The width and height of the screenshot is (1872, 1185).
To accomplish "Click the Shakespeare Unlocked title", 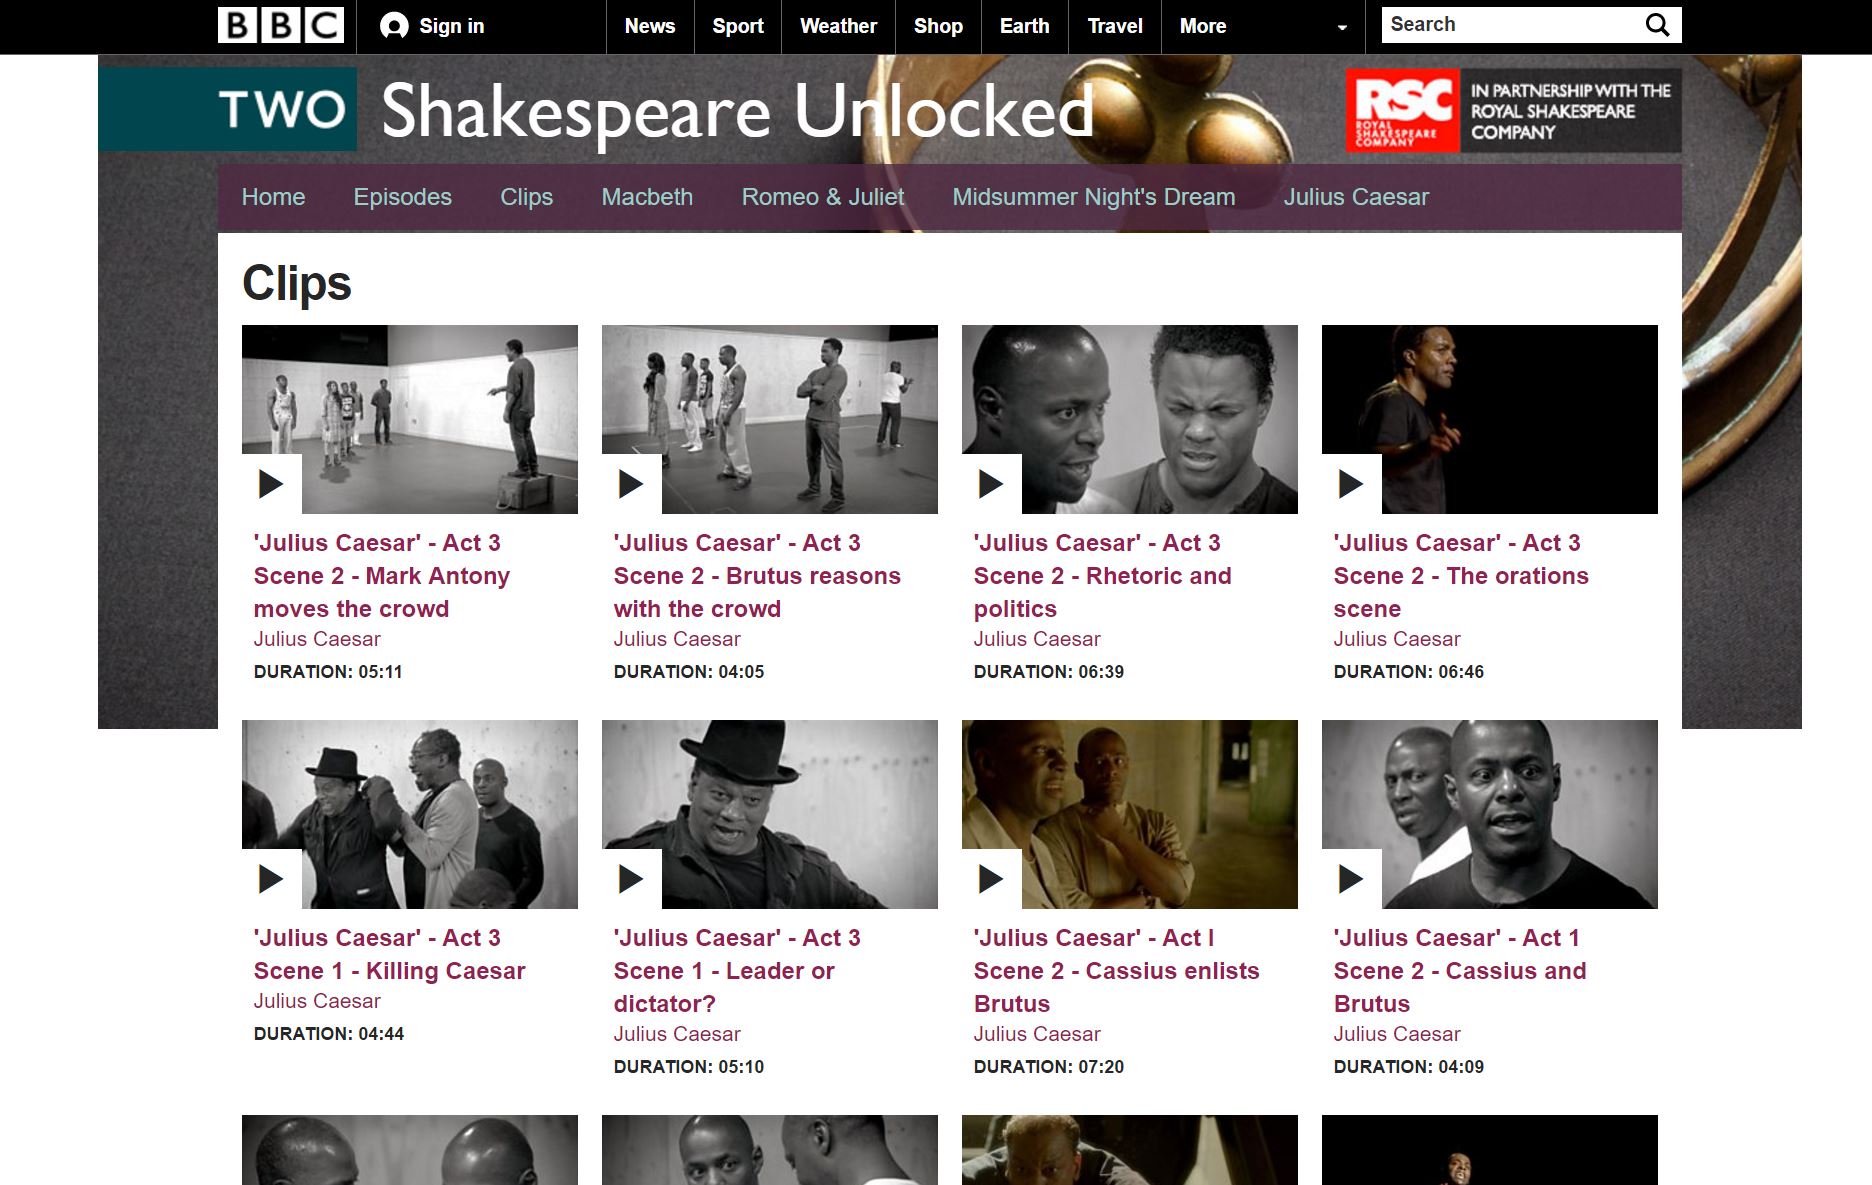I will (738, 110).
